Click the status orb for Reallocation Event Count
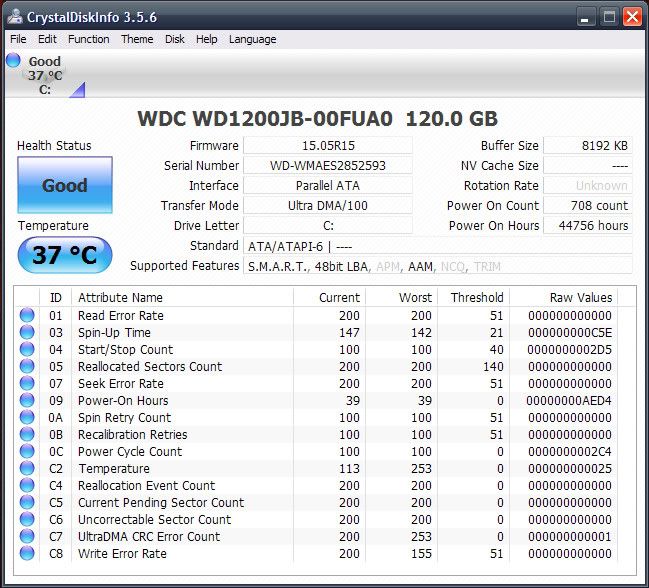The height and width of the screenshot is (588, 649). click(x=27, y=485)
